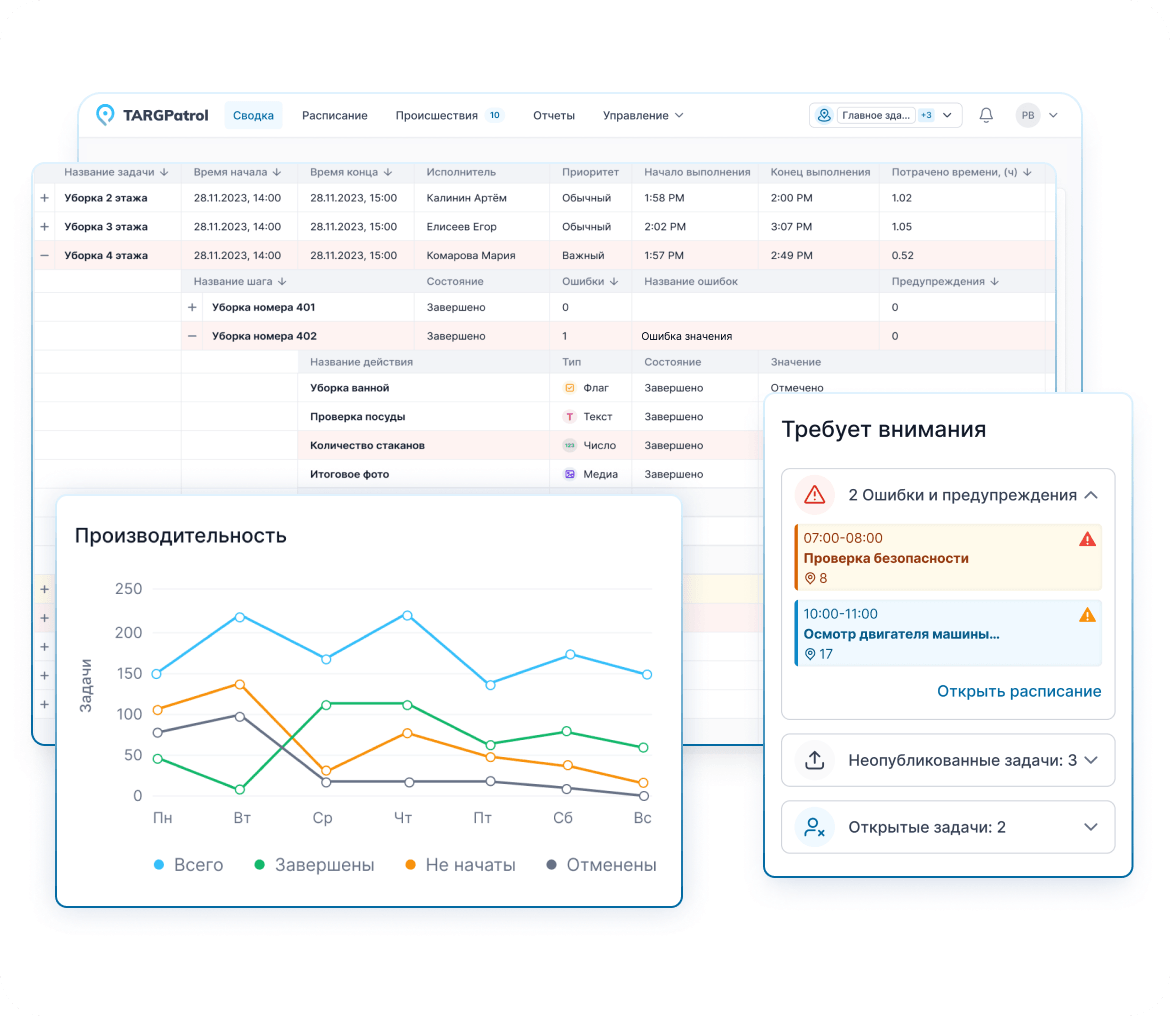Click the TARGPatrol logo icon
The width and height of the screenshot is (1170, 1016).
click(105, 115)
